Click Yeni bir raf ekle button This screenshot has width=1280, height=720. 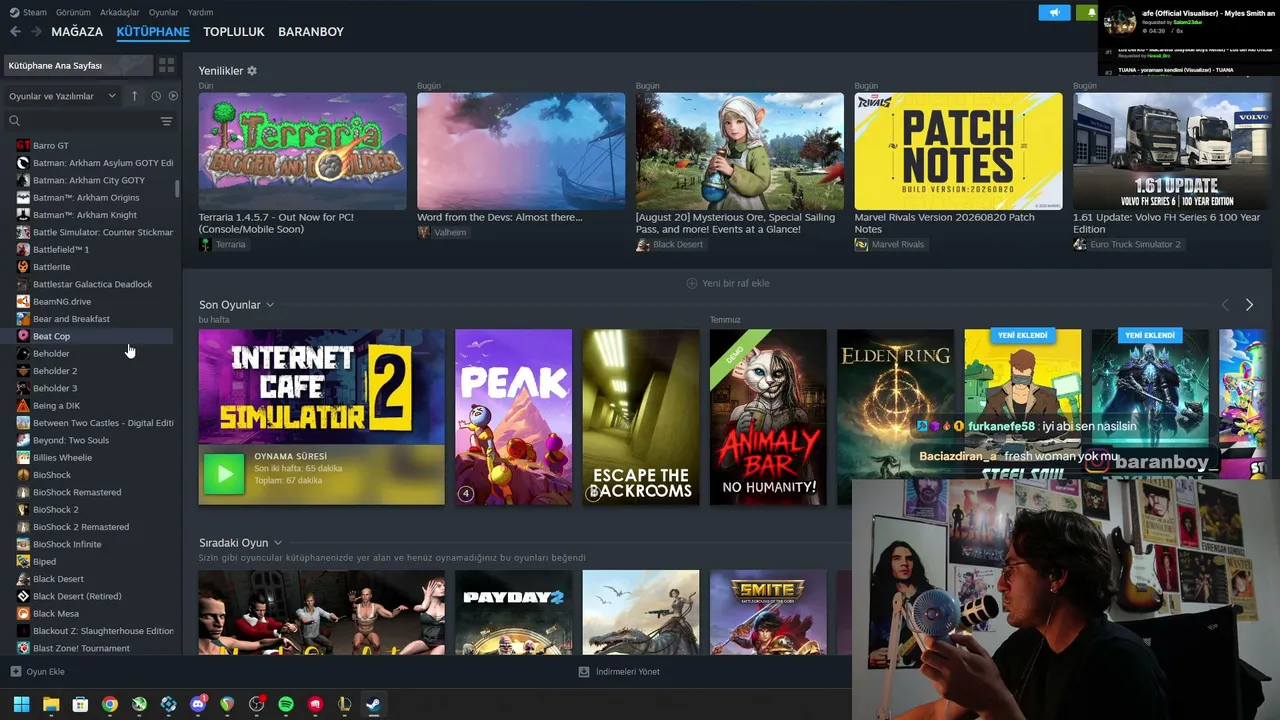(x=728, y=283)
